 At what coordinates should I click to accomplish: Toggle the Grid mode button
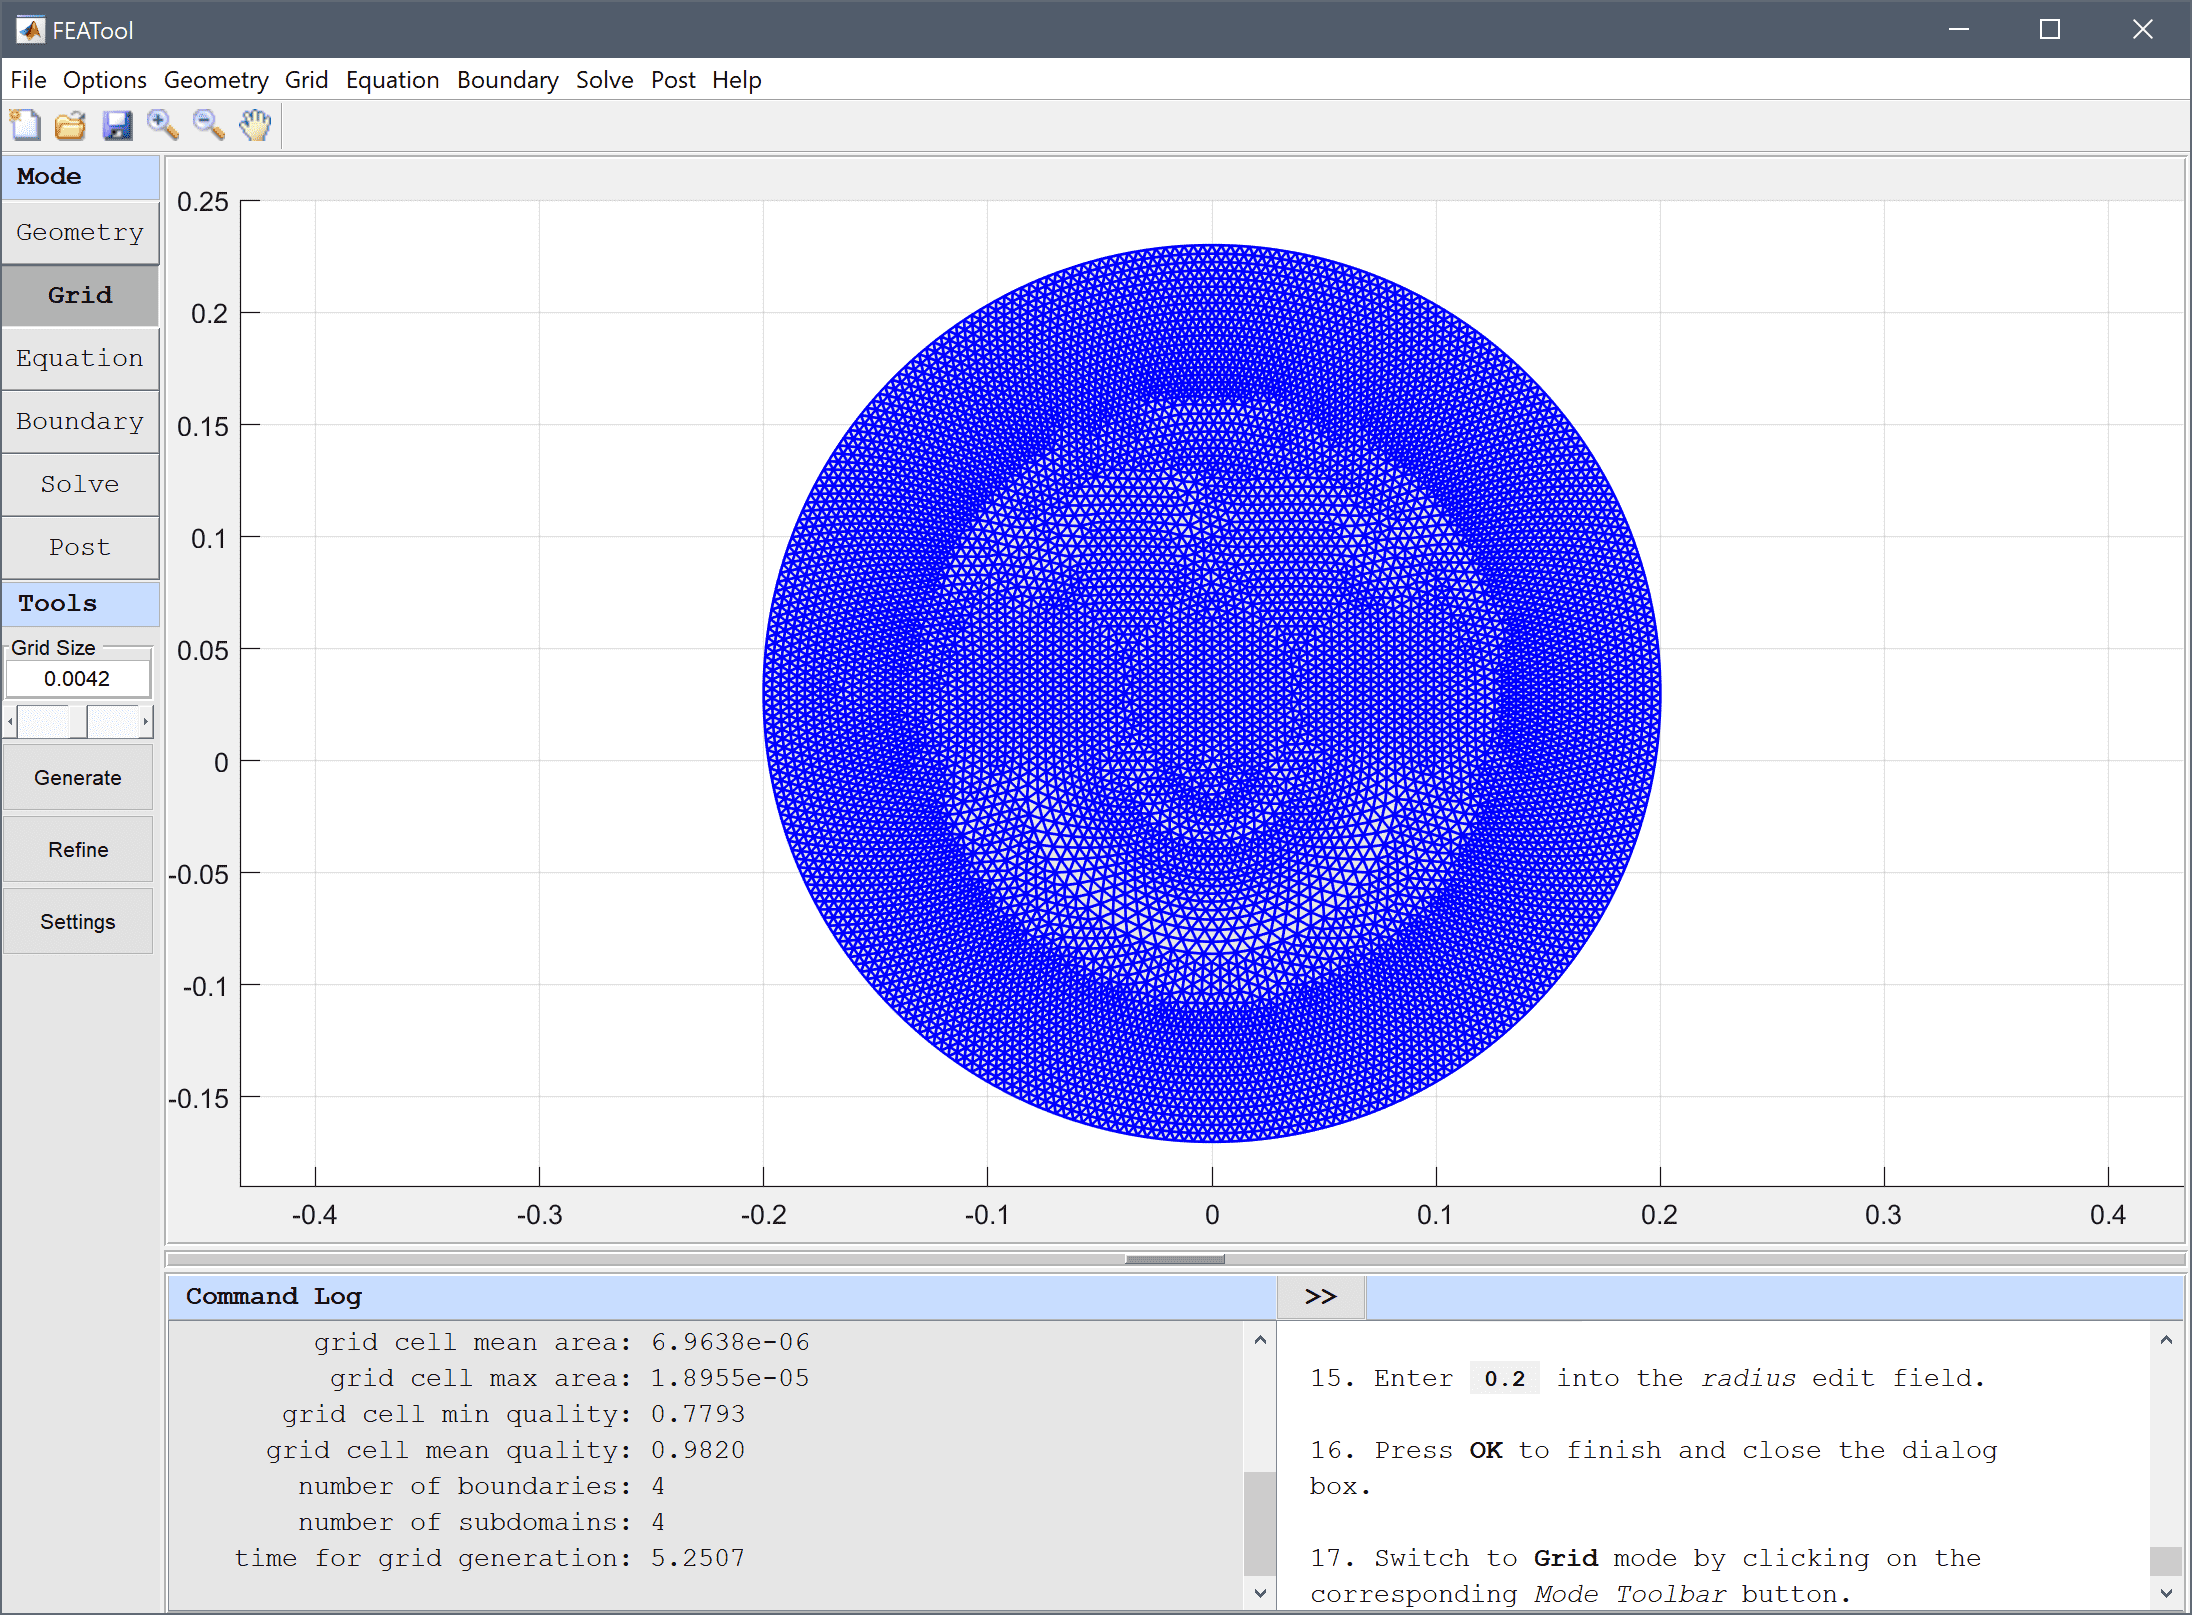[x=80, y=295]
